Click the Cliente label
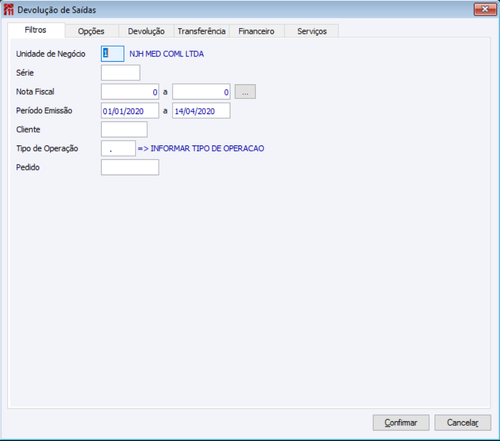The height and width of the screenshot is (441, 500). (28, 130)
